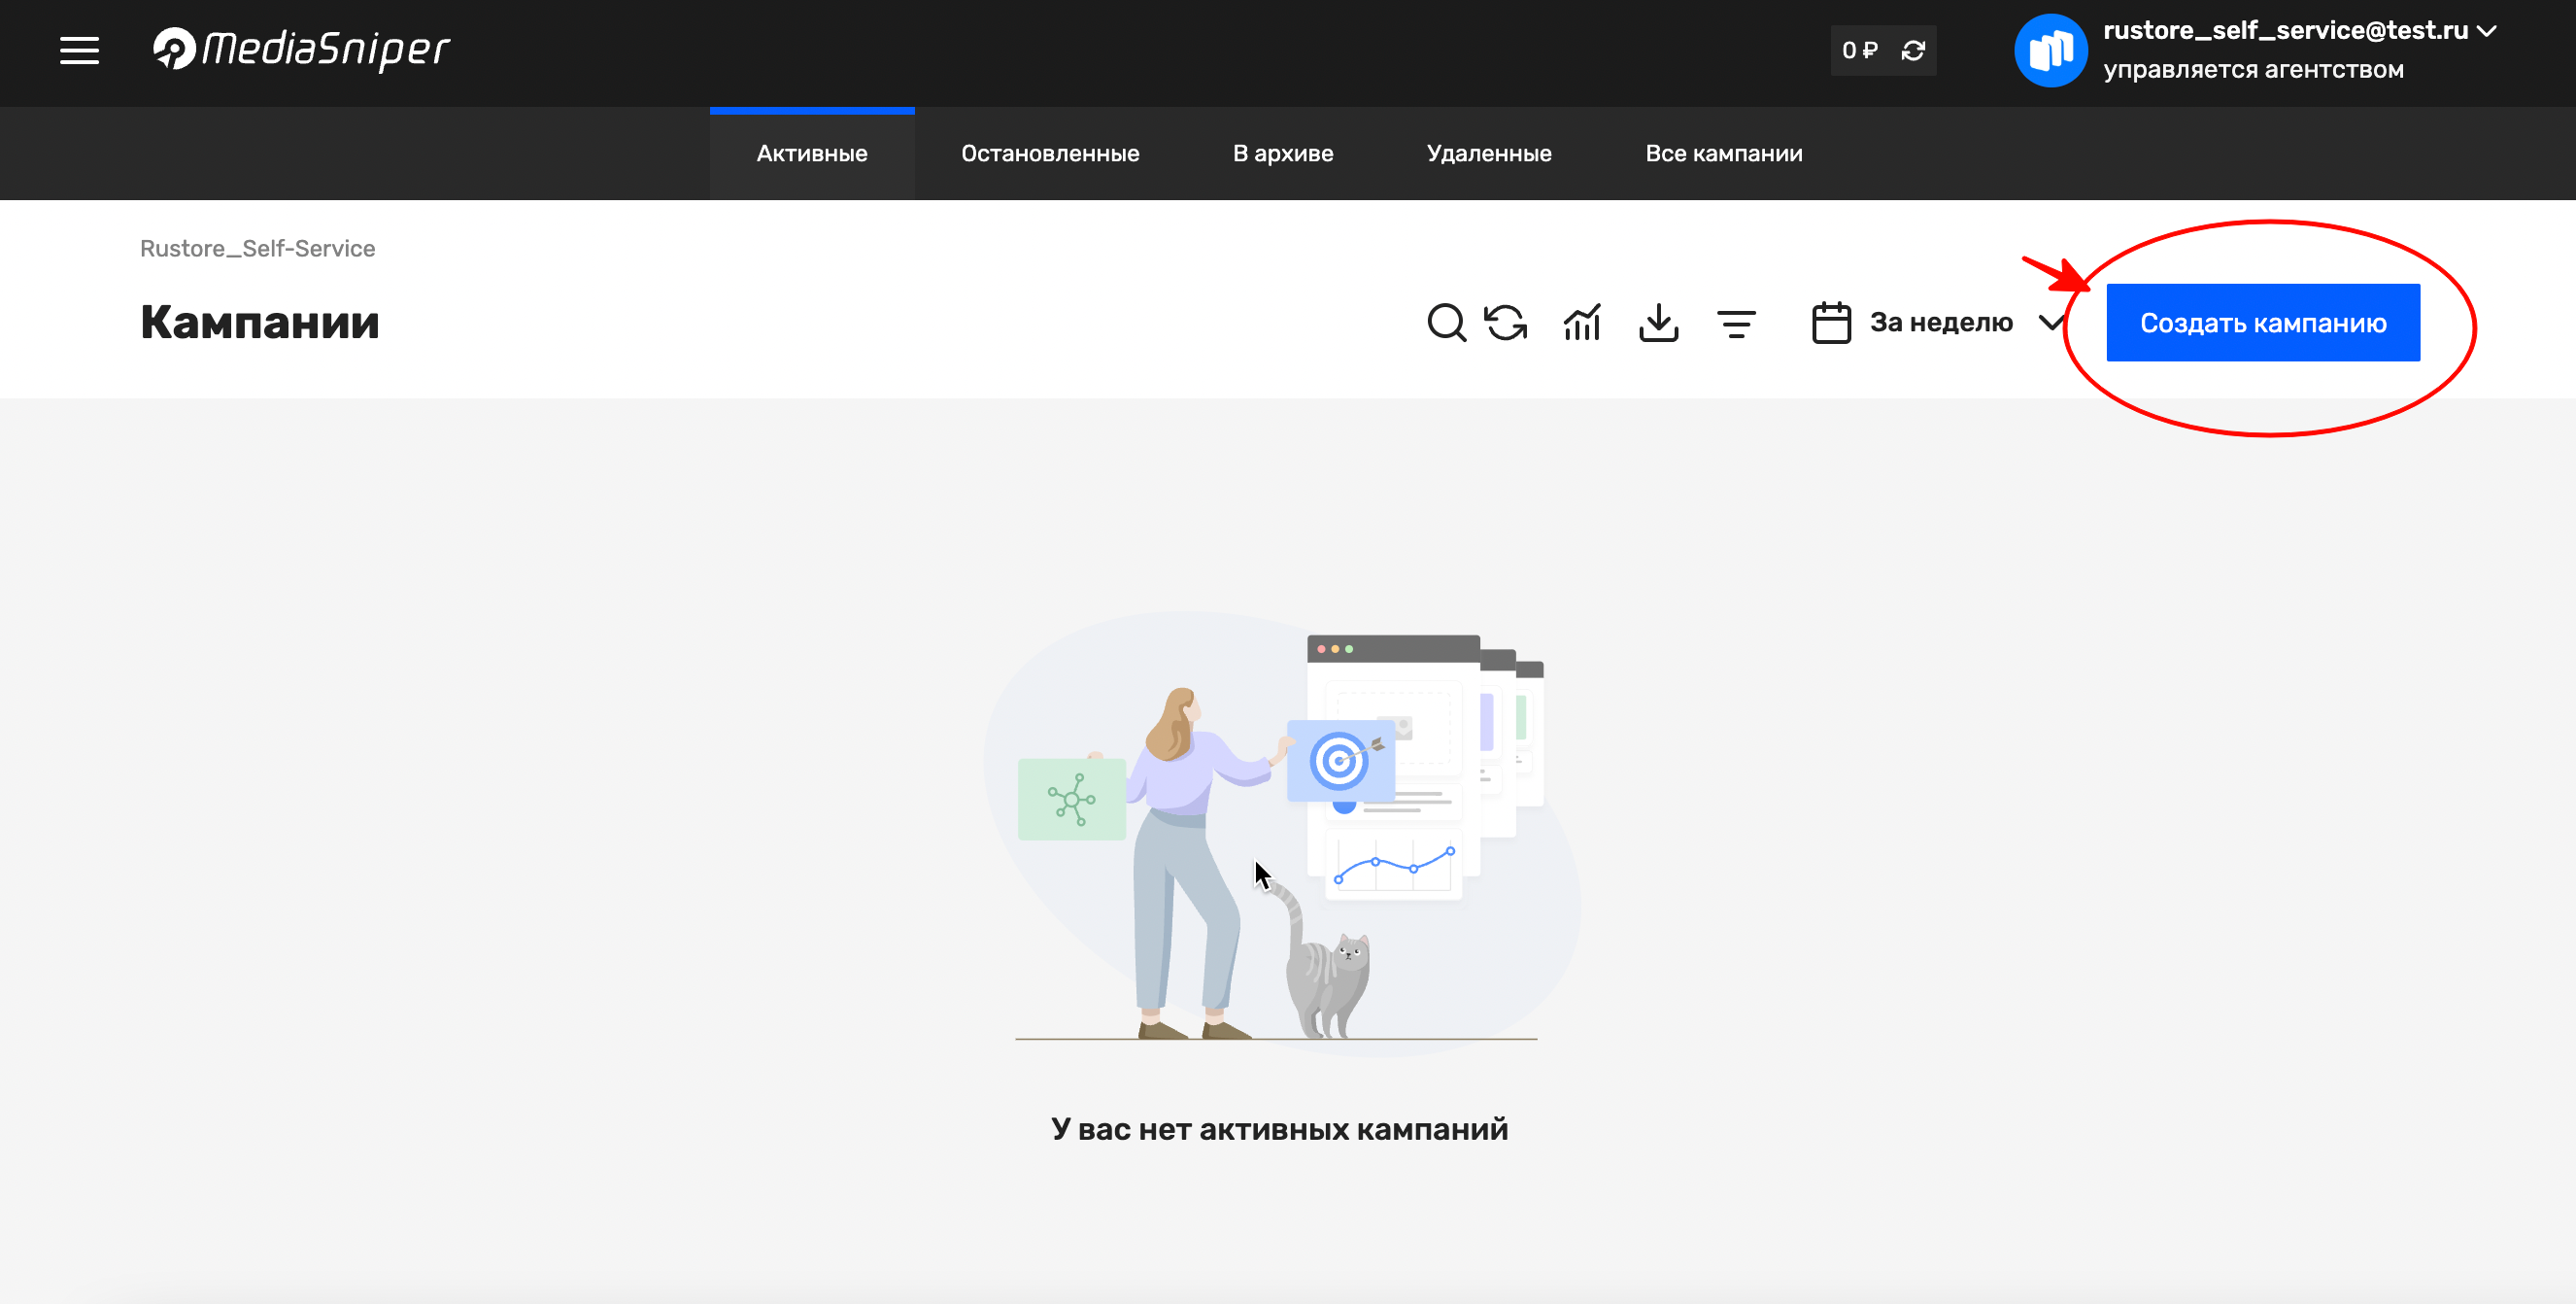
Task: Refresh the account balance
Action: tap(1913, 50)
